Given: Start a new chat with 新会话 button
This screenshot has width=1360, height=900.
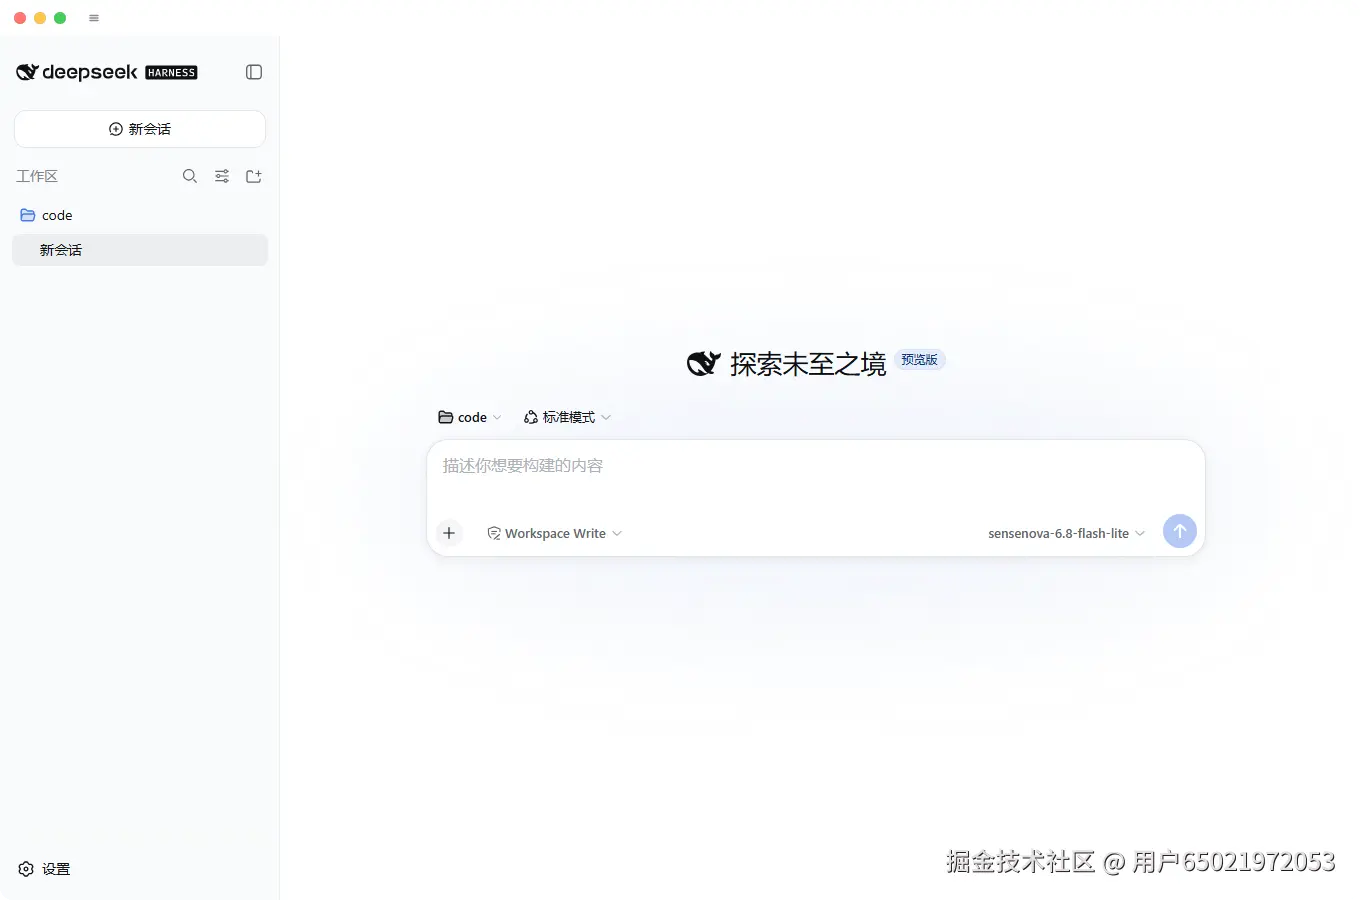Looking at the screenshot, I should point(140,129).
